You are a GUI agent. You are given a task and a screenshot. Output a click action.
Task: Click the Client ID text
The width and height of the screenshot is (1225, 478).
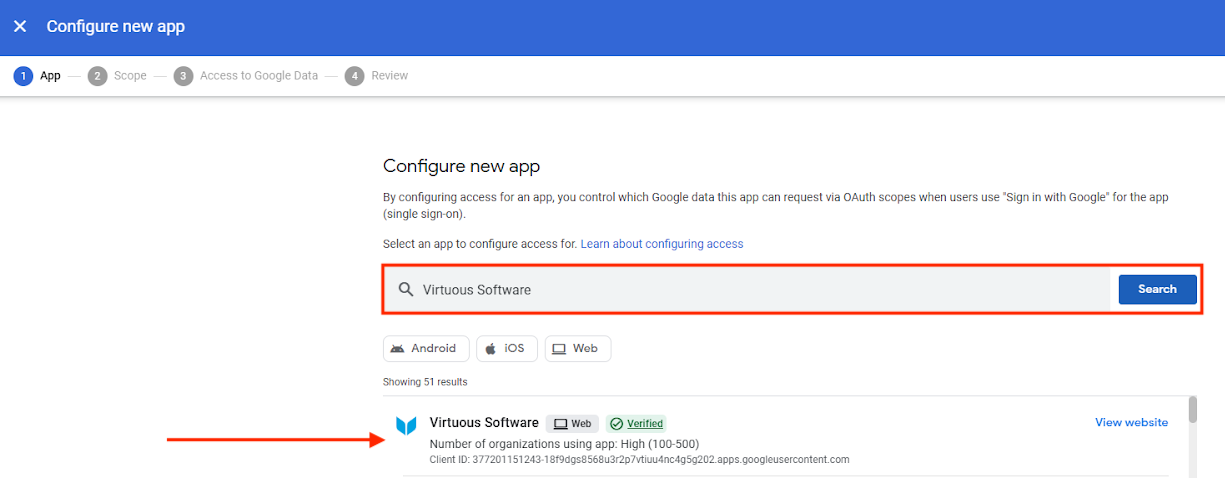(x=639, y=460)
